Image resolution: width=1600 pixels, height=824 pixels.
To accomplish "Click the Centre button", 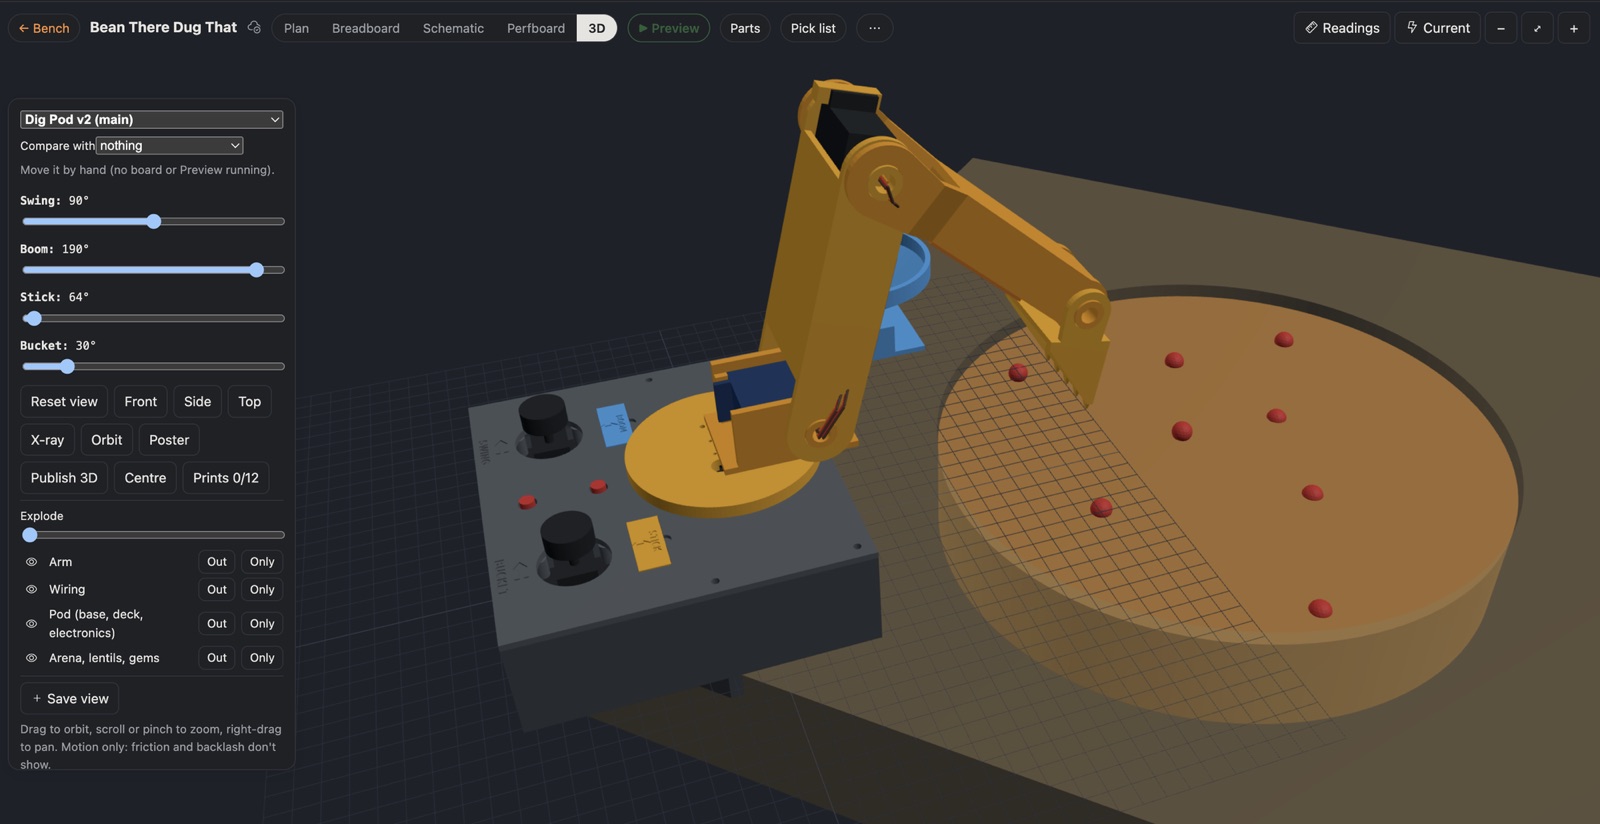I will coord(145,478).
